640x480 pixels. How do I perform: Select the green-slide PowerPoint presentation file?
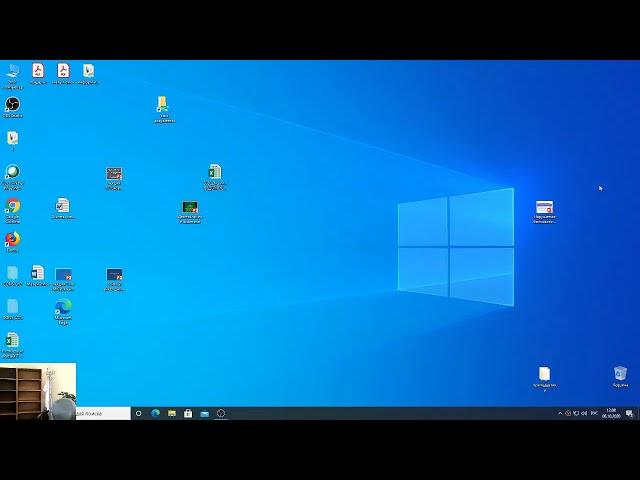[190, 212]
